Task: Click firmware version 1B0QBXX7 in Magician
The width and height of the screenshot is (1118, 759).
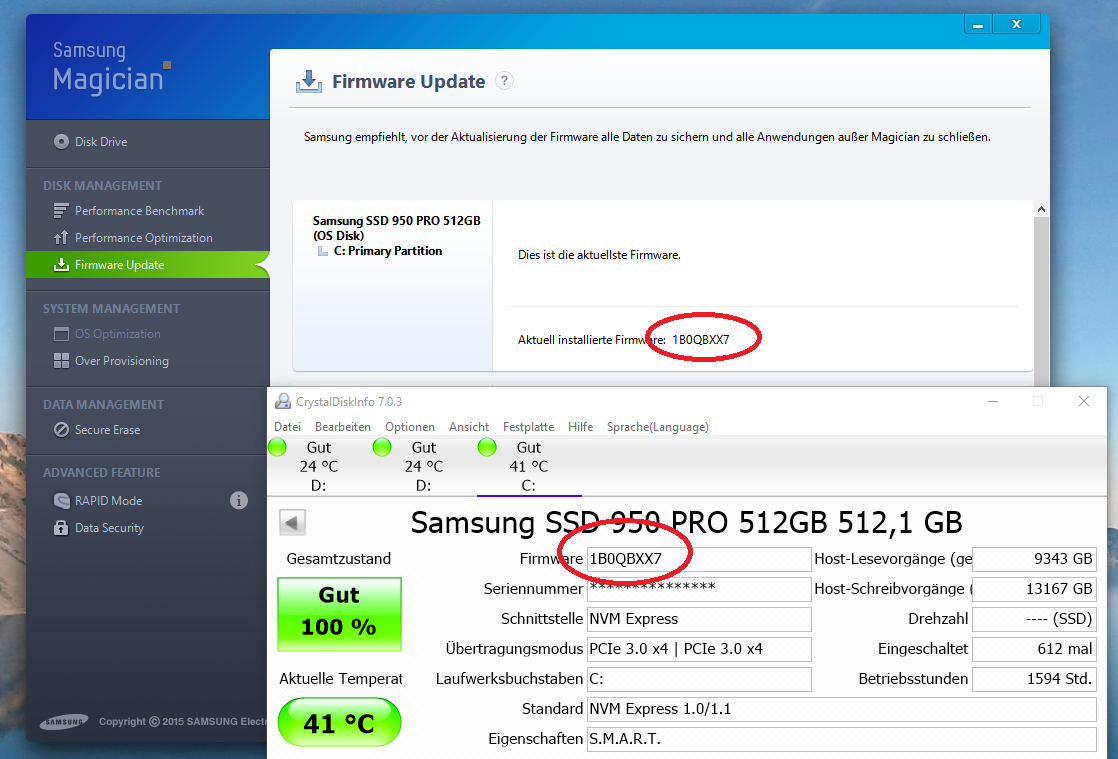Action: 701,340
